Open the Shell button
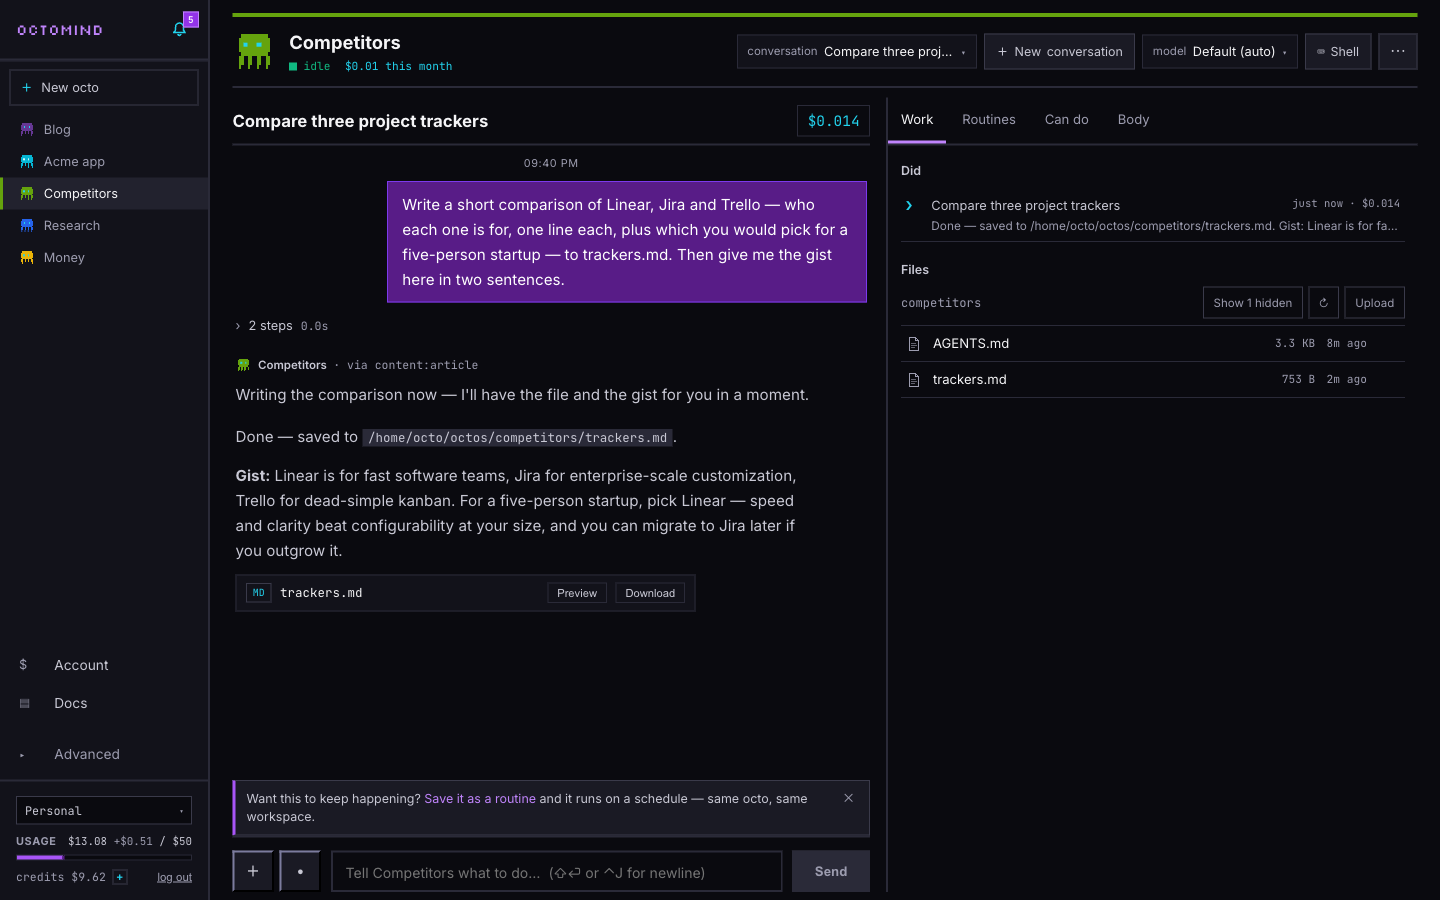This screenshot has width=1440, height=900. coord(1338,51)
